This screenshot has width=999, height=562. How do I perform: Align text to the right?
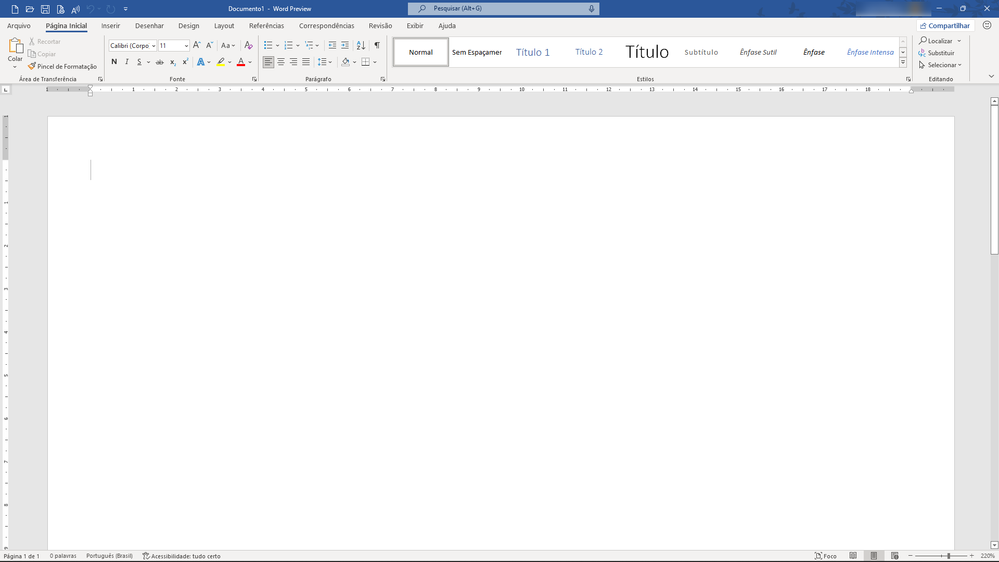[x=294, y=62]
